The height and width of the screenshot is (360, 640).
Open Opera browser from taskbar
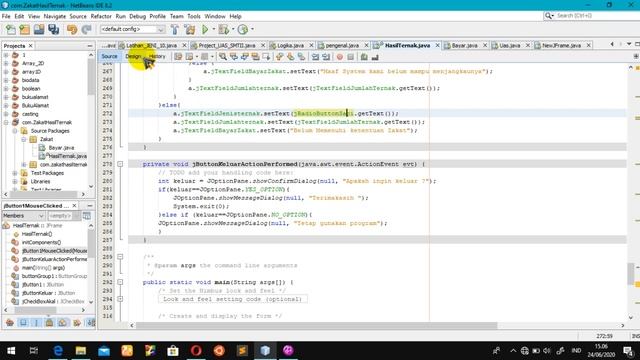point(196,351)
